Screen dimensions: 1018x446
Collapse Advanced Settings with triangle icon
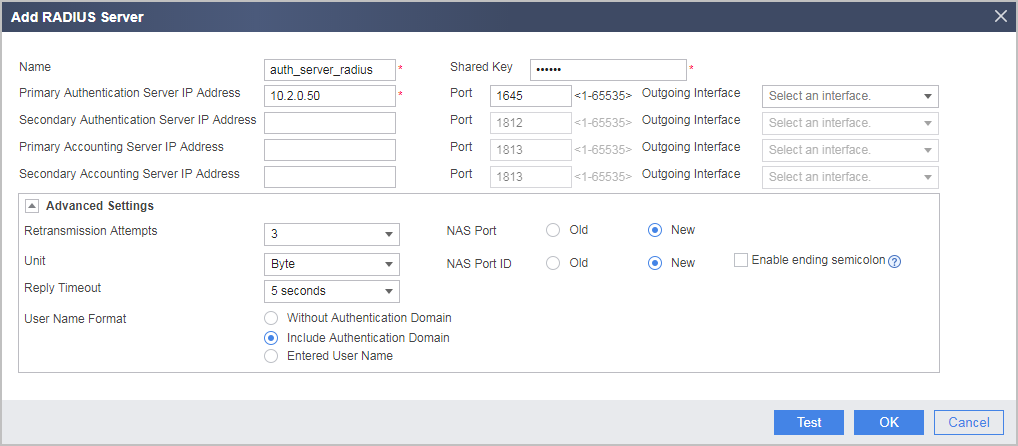pyautogui.click(x=31, y=206)
